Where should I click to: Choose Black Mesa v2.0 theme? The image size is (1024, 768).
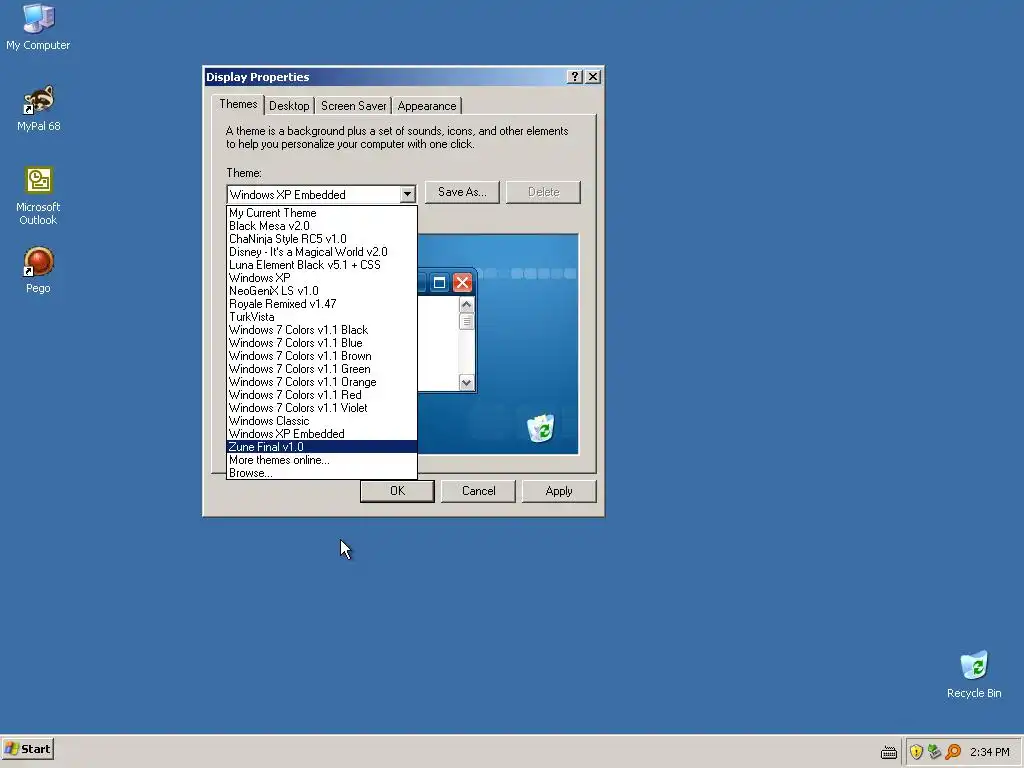pyautogui.click(x=321, y=226)
